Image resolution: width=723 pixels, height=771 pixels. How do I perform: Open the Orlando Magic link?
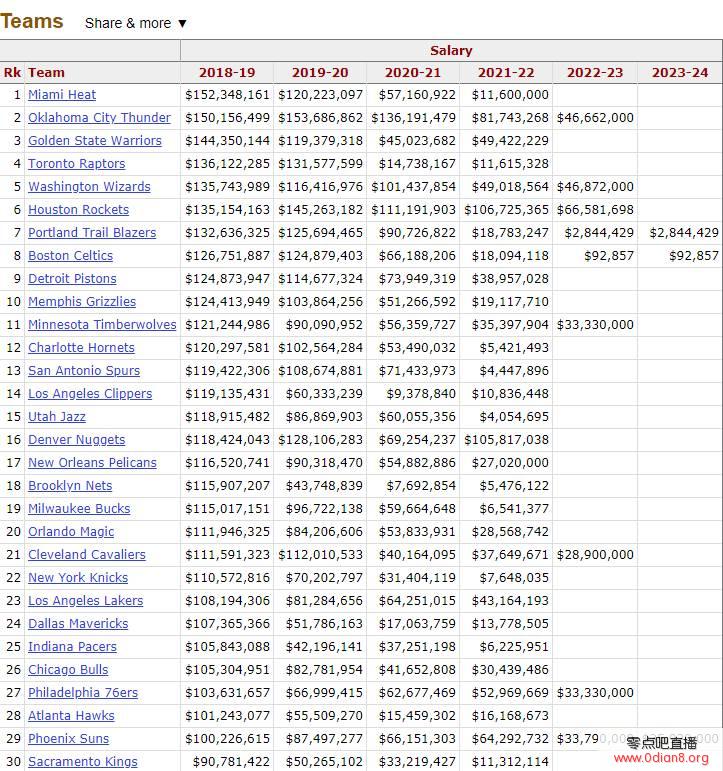point(71,532)
